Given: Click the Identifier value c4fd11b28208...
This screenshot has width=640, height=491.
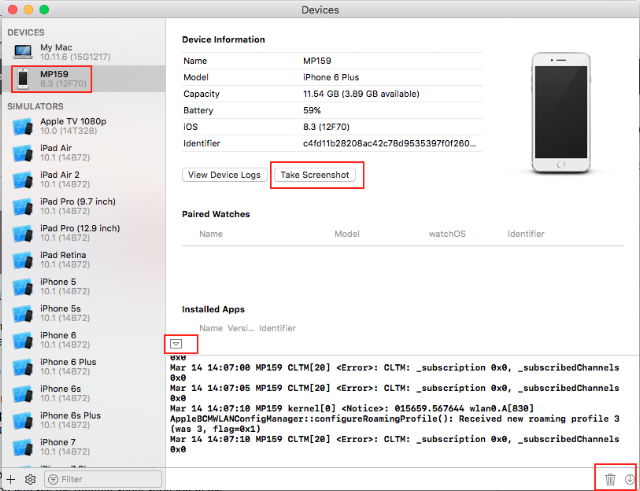Looking at the screenshot, I should tap(389, 143).
